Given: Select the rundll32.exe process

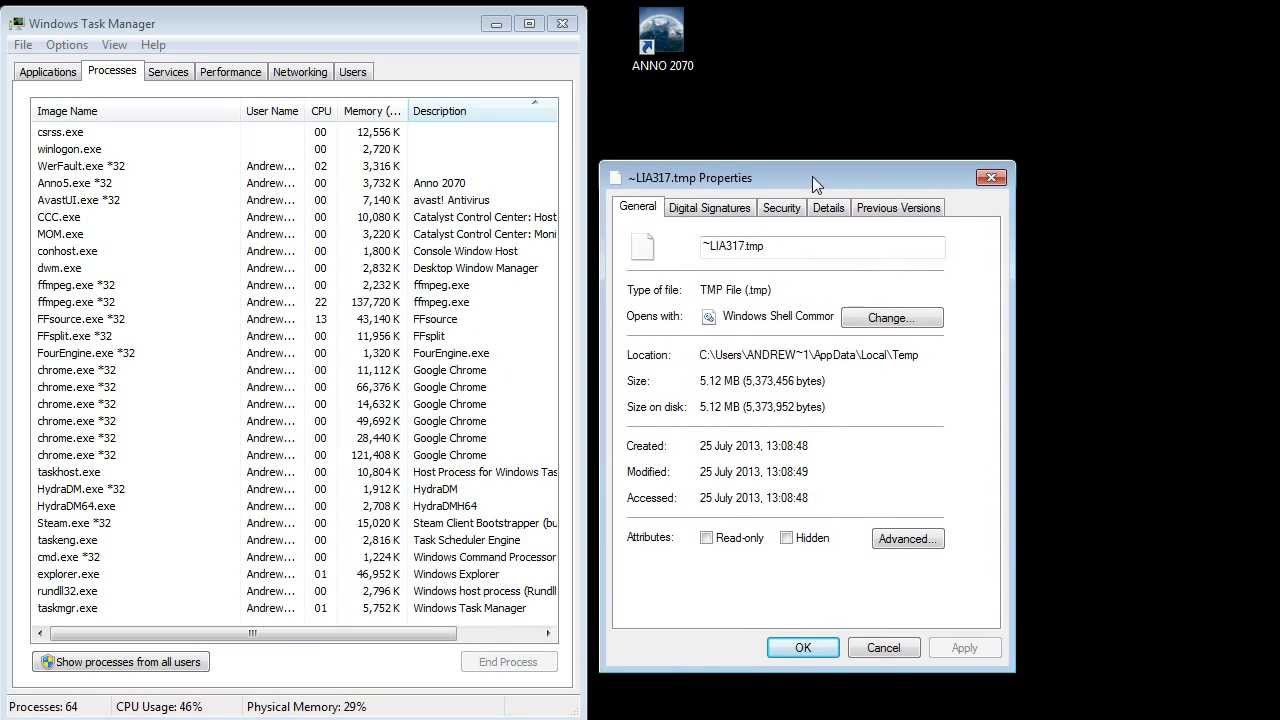Looking at the screenshot, I should [x=294, y=591].
